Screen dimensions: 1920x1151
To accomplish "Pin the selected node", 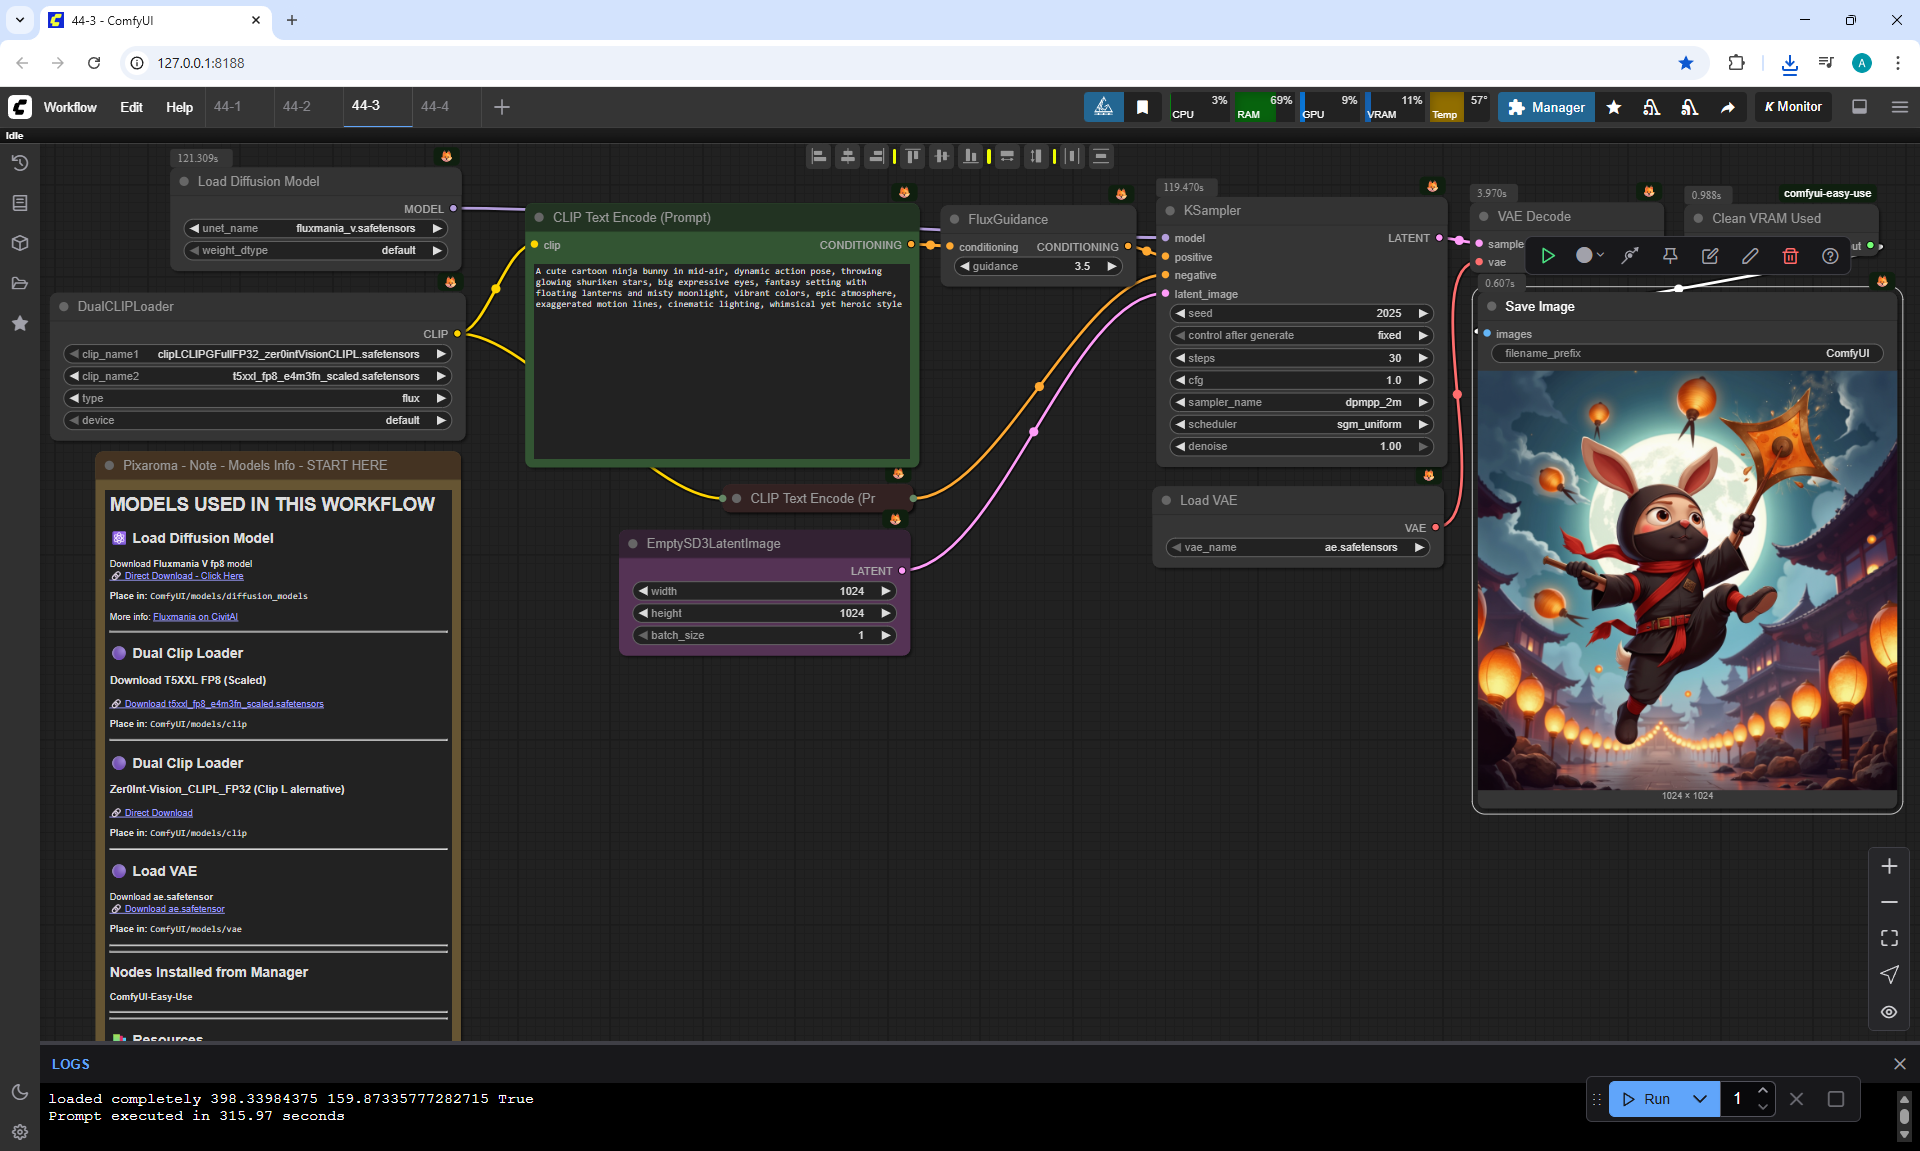I will 1670,256.
